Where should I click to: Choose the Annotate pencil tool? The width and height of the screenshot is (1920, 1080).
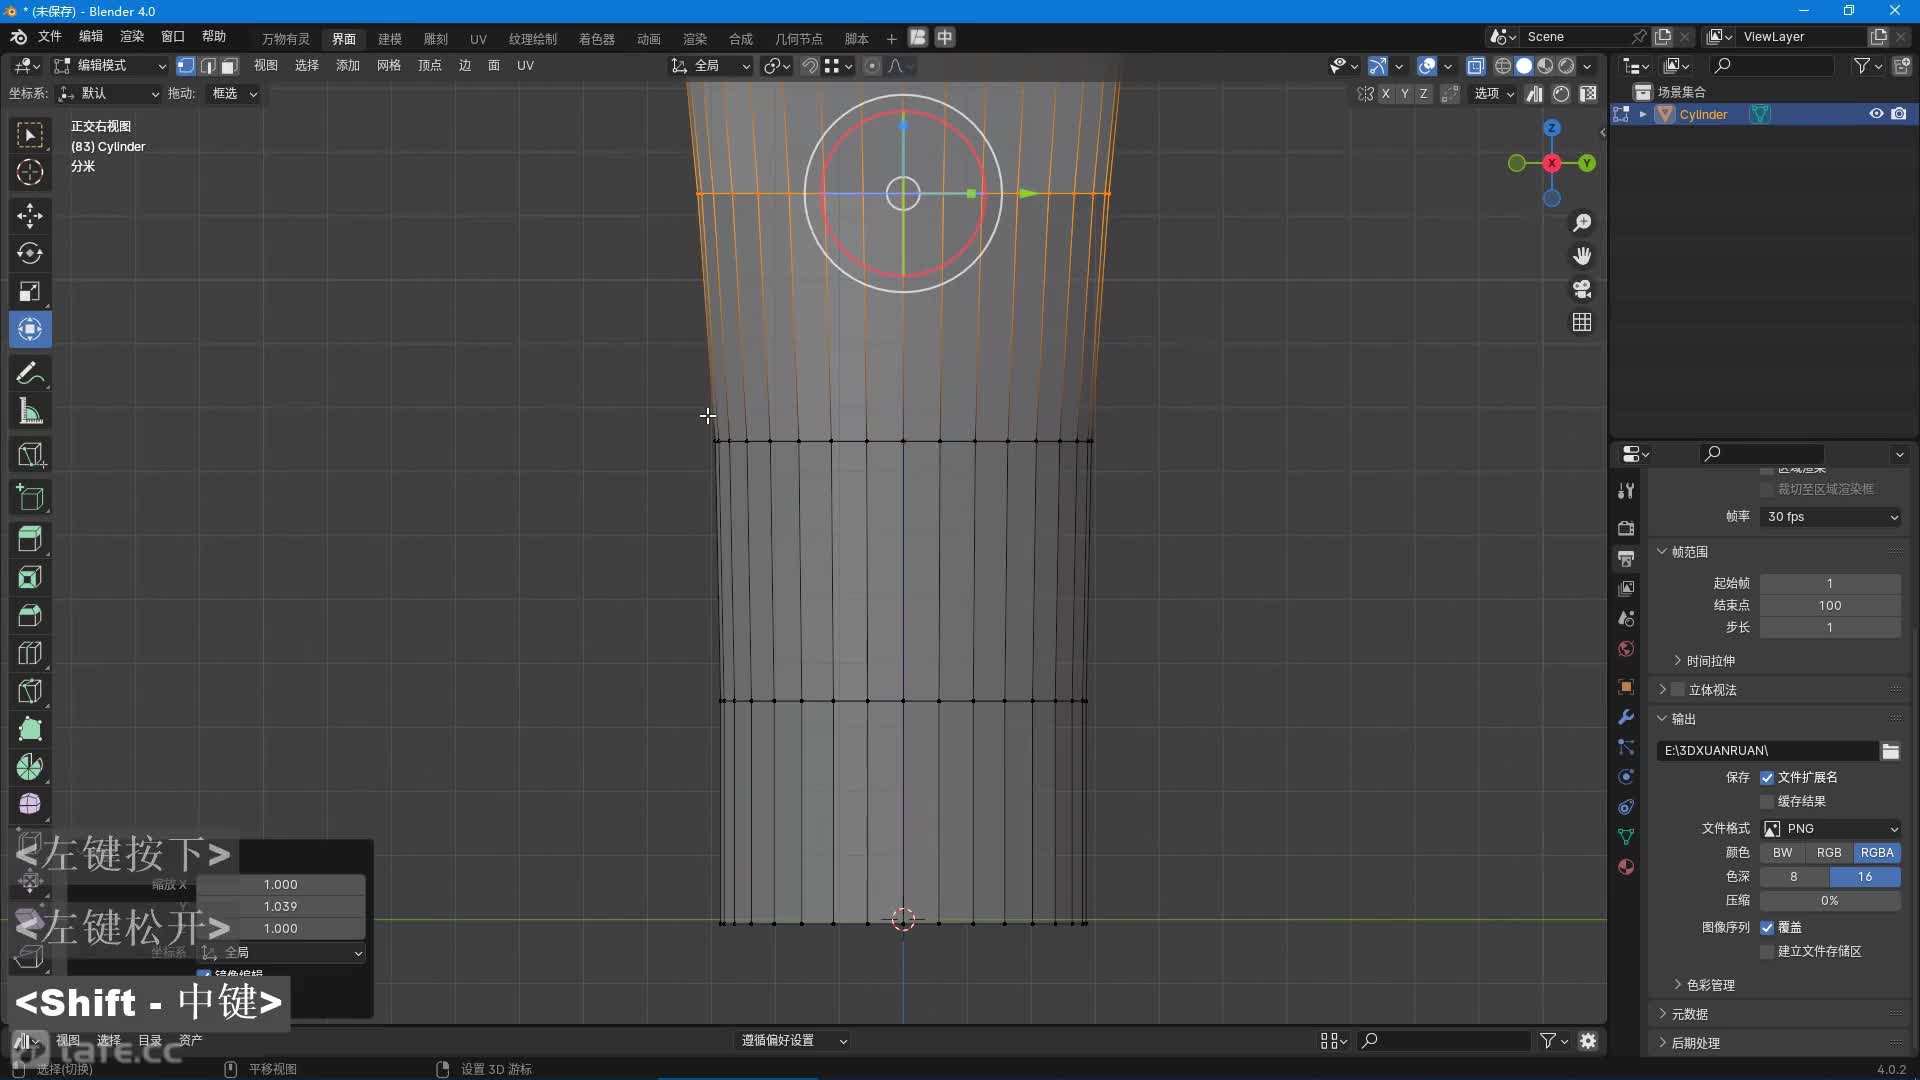pos(30,373)
